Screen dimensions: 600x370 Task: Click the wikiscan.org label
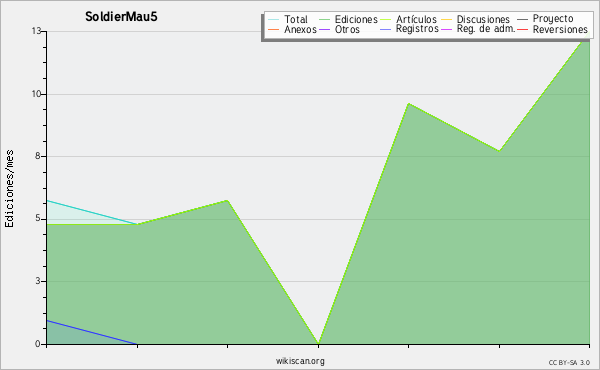[x=300, y=361]
